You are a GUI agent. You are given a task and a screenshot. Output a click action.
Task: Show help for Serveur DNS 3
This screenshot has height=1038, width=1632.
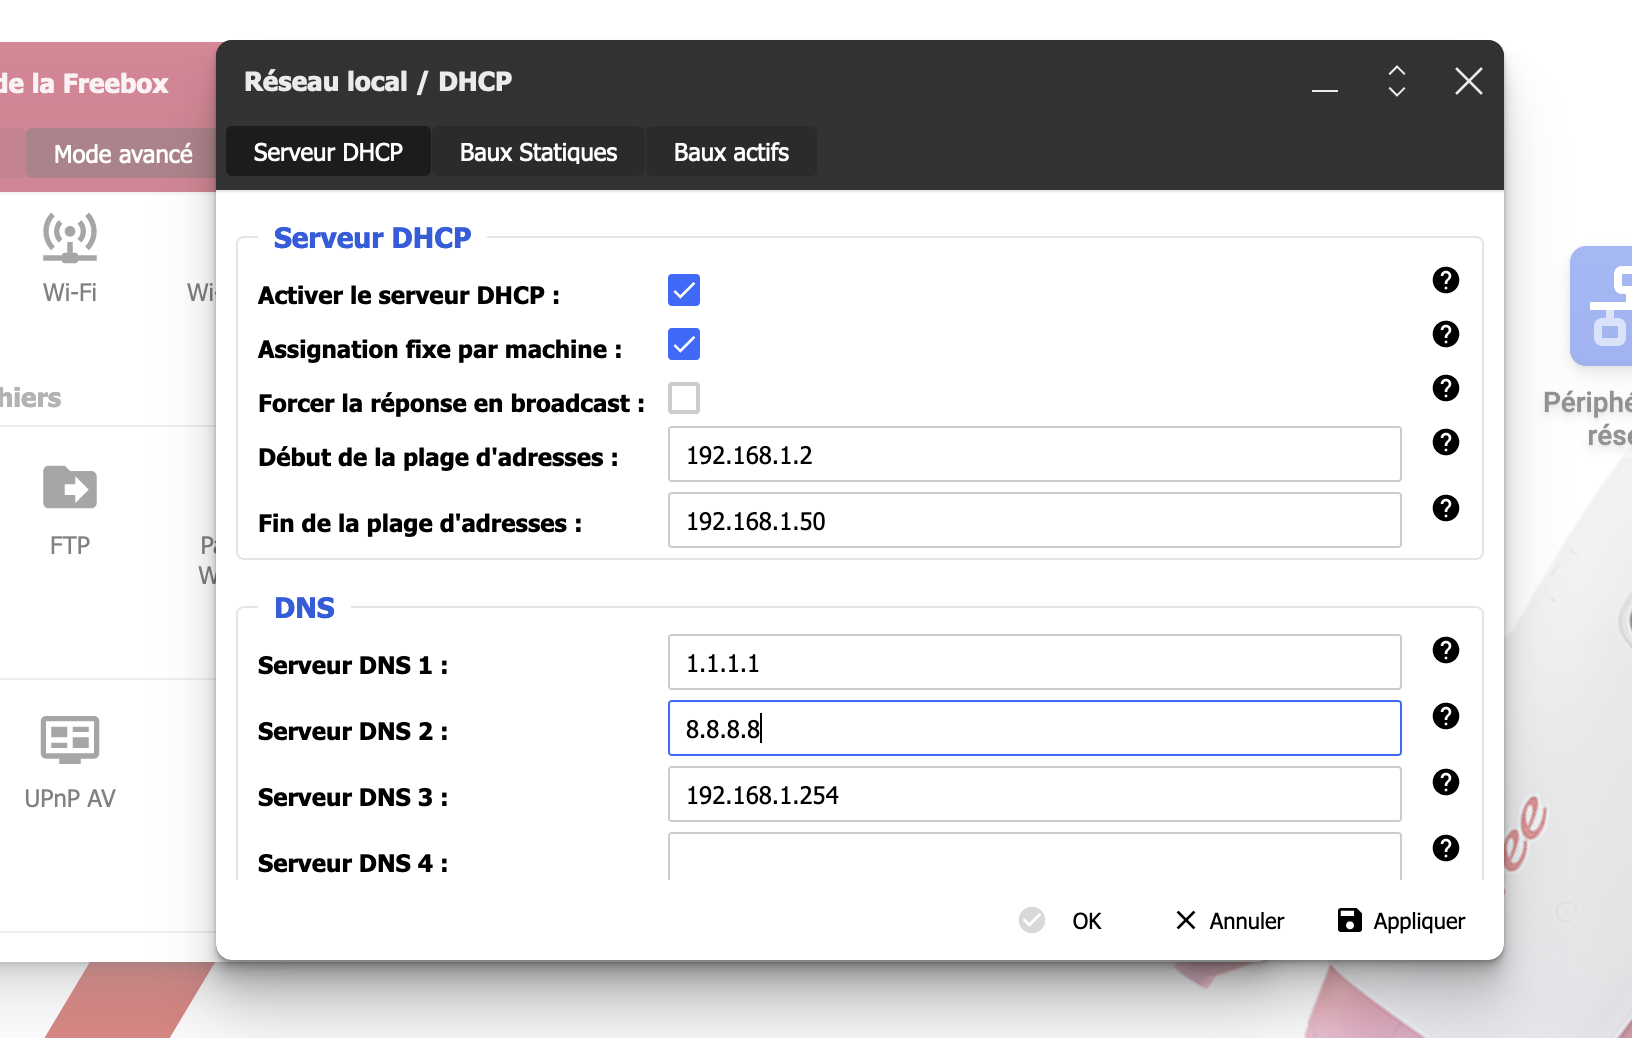(1445, 782)
